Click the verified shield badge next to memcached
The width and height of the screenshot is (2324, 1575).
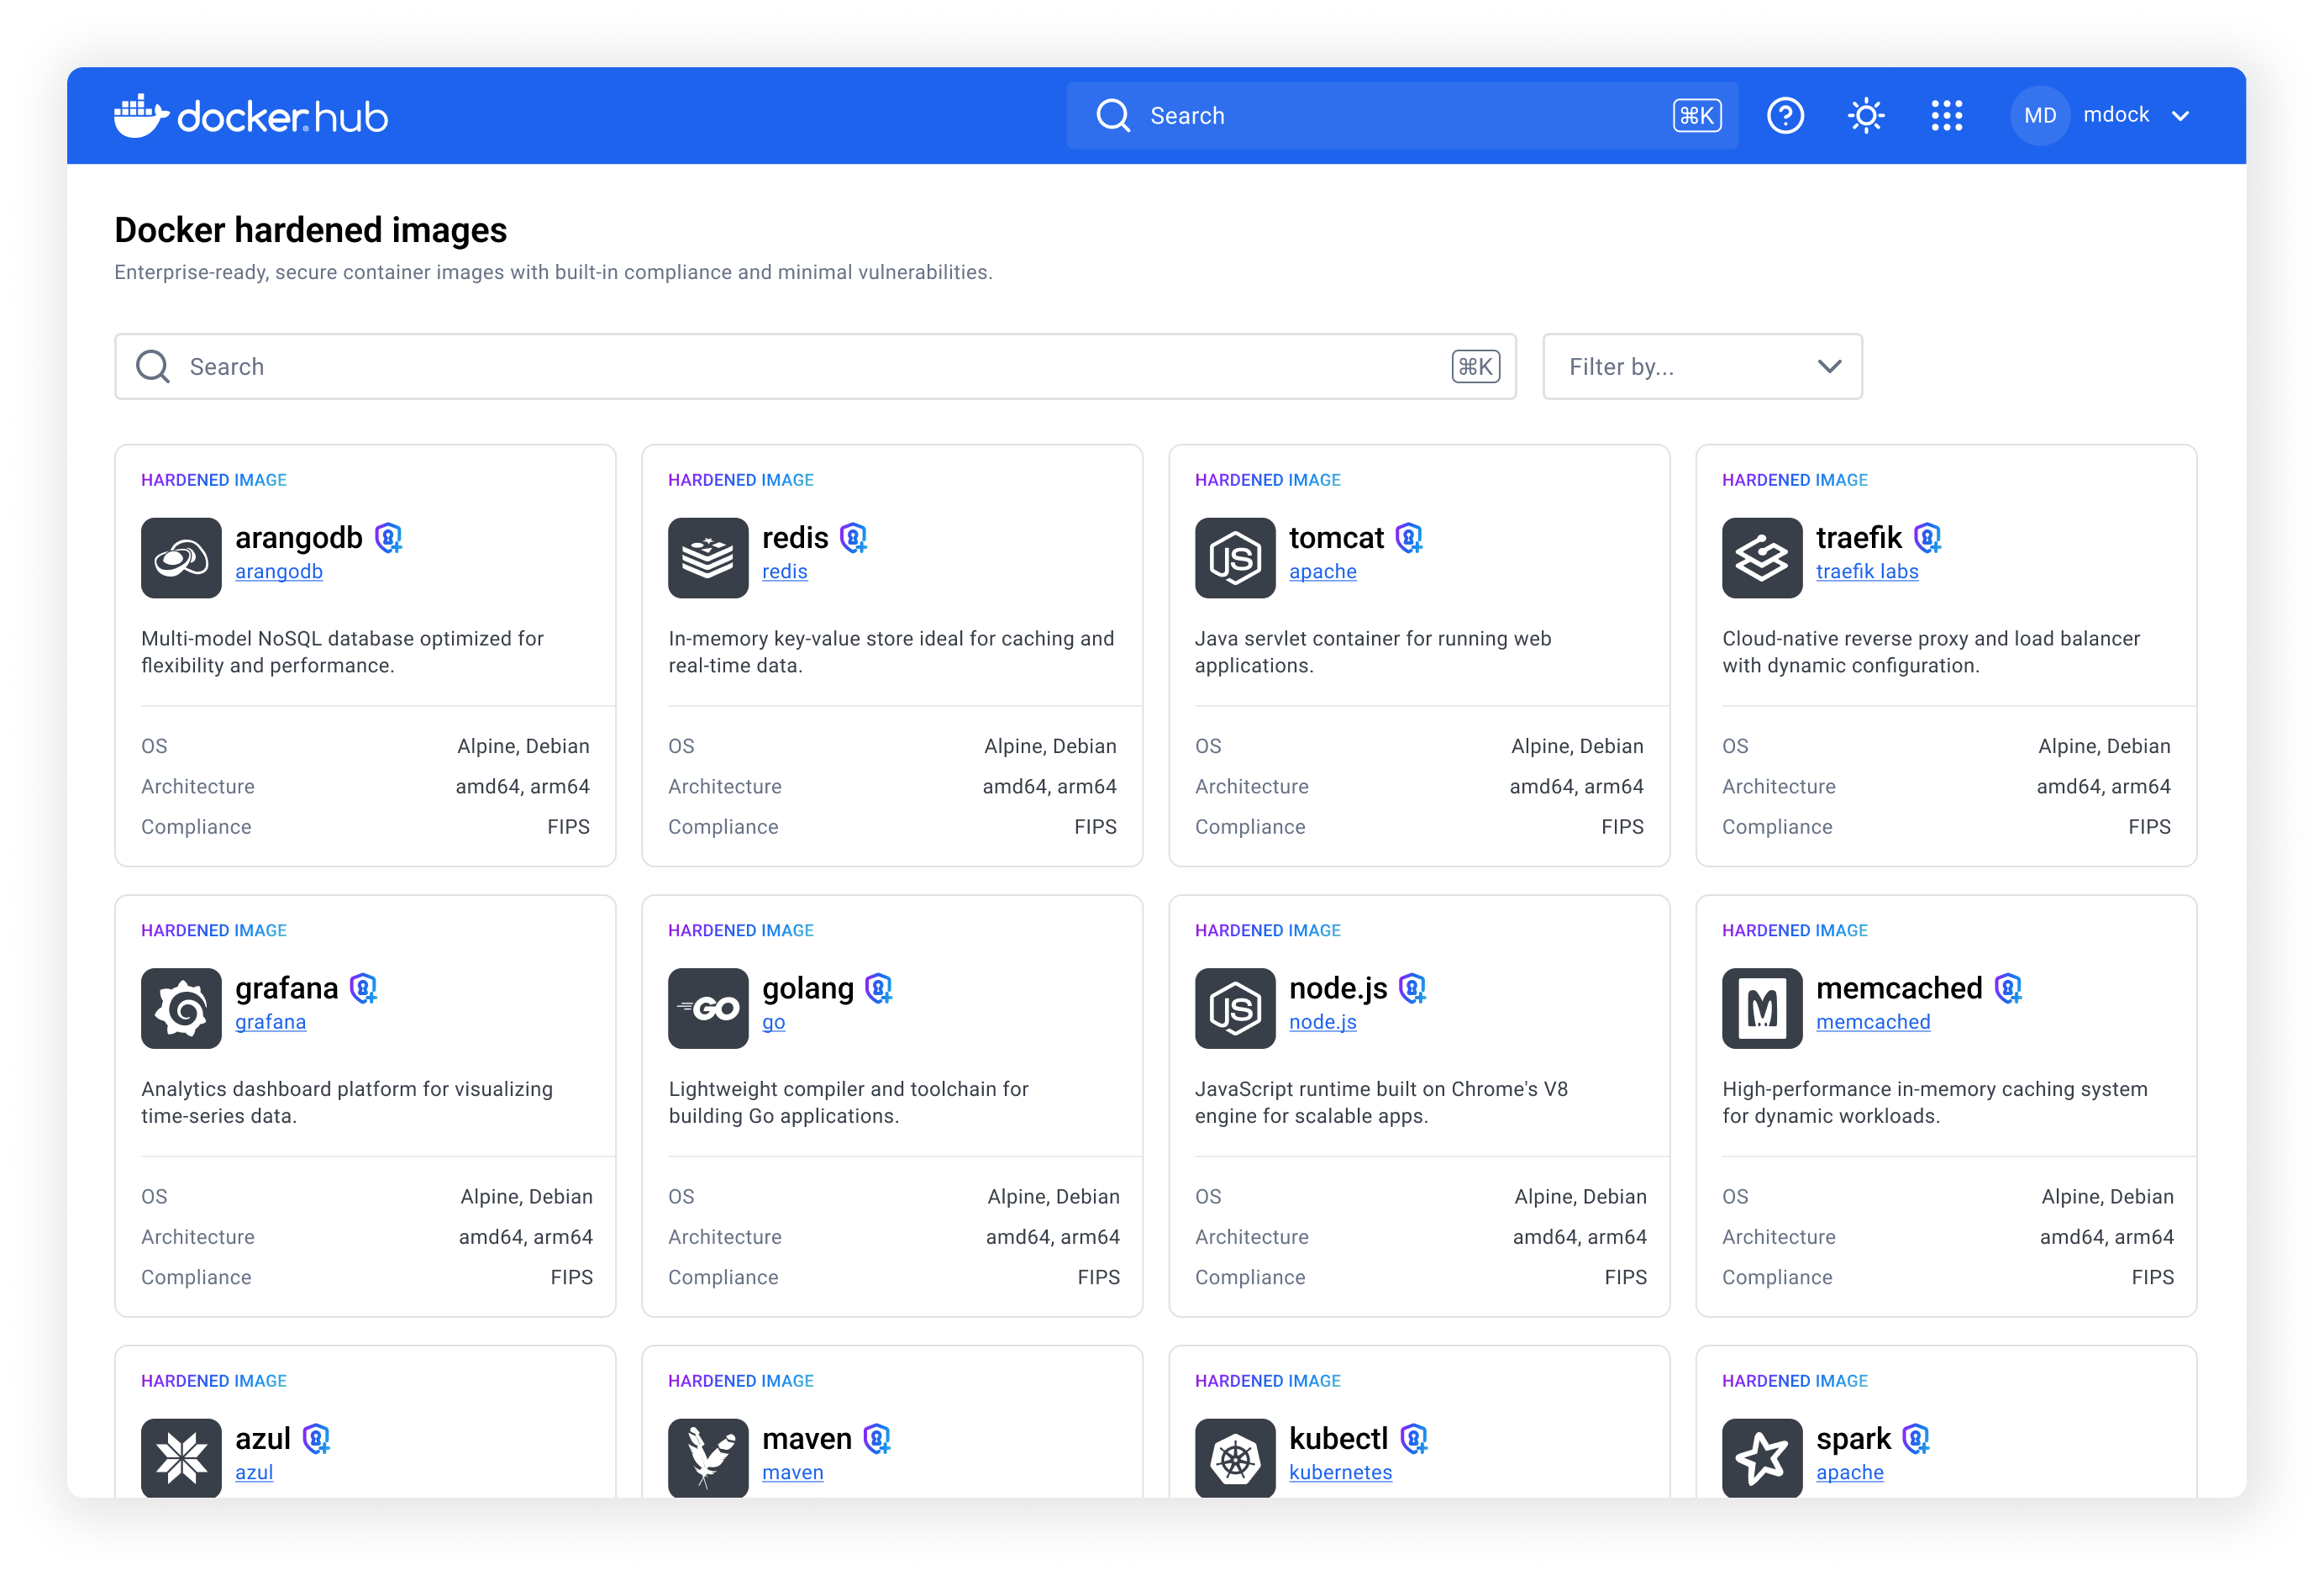[x=2009, y=988]
